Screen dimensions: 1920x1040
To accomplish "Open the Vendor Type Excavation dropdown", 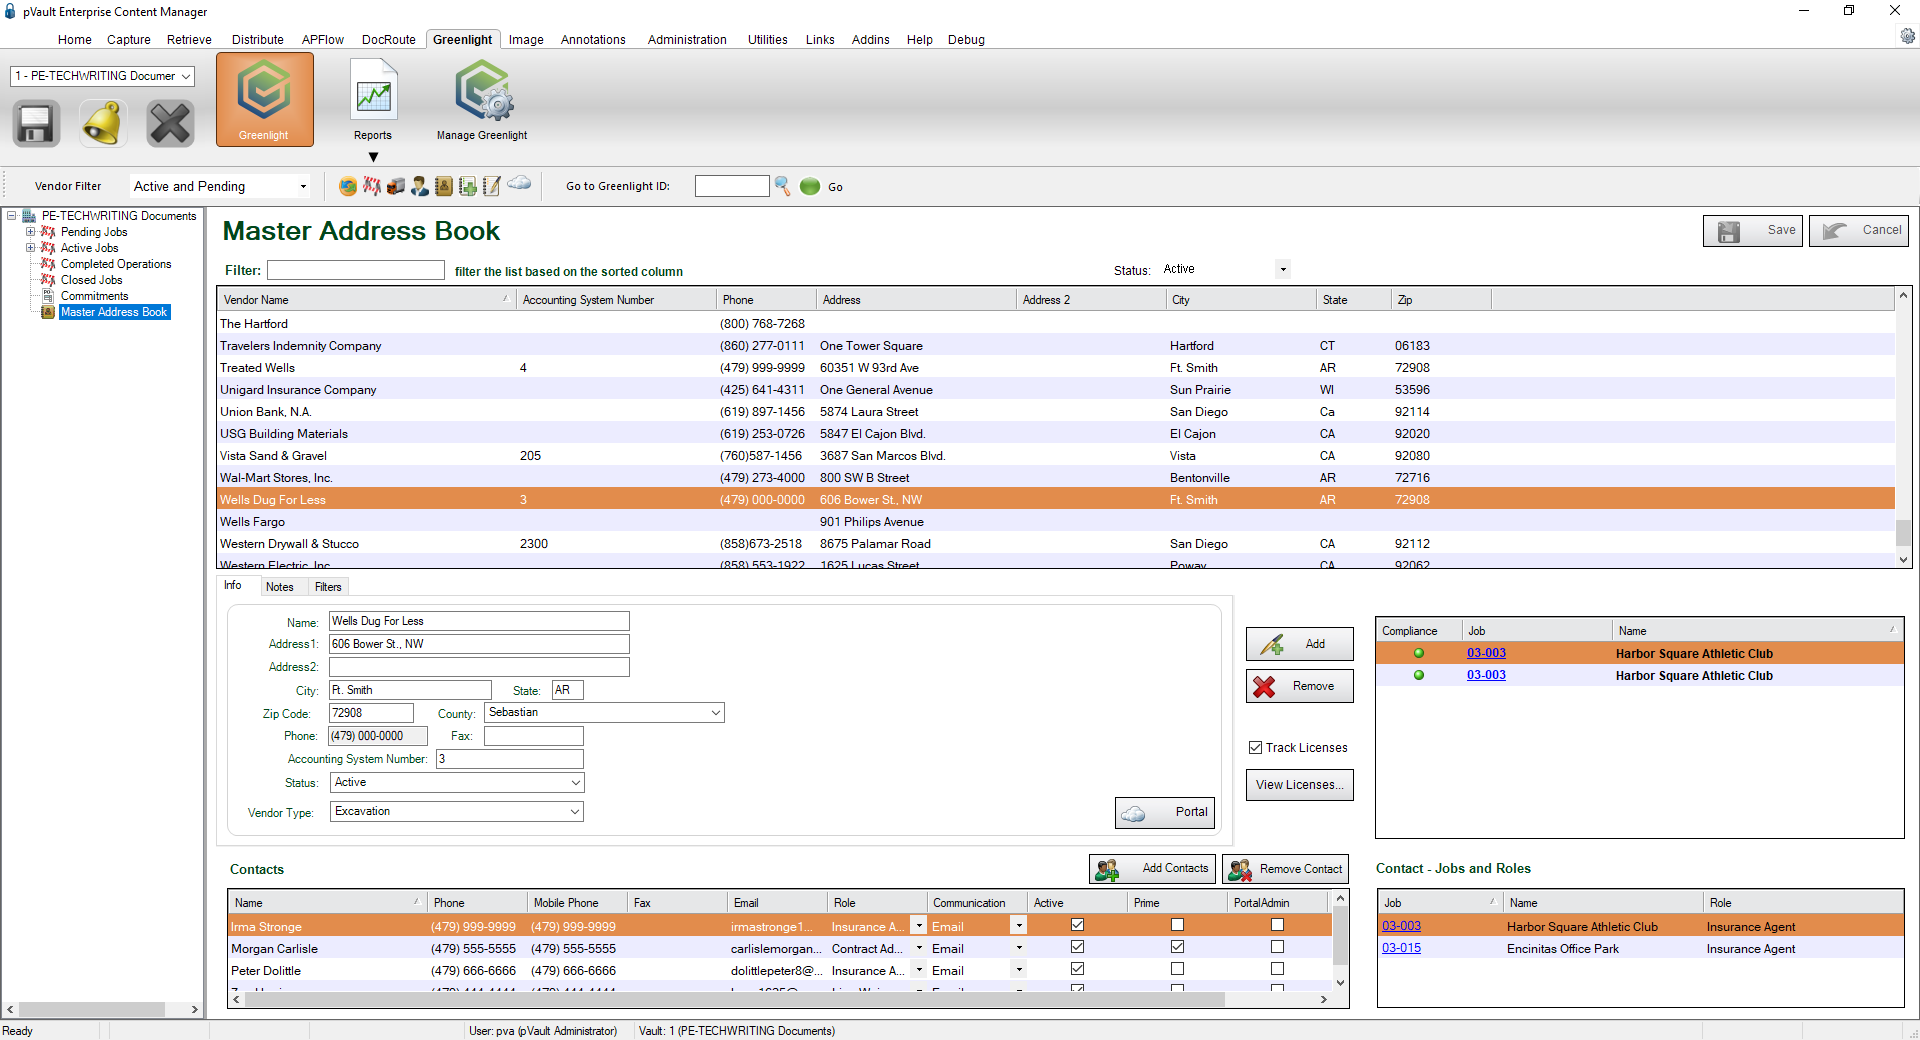I will point(457,812).
